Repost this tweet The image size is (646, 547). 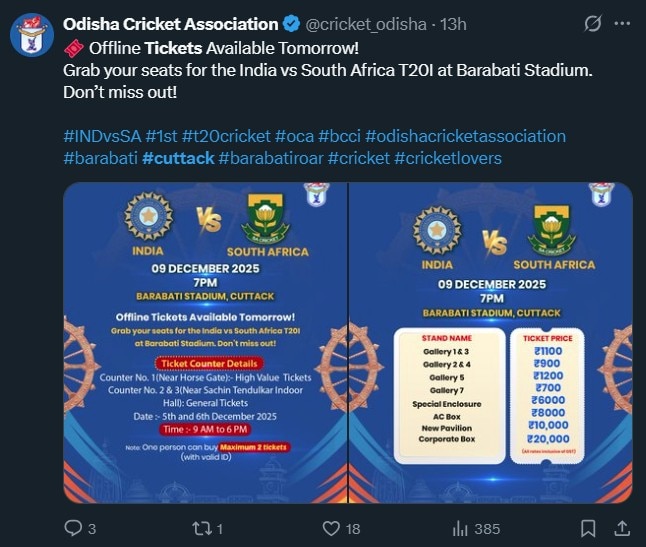click(x=200, y=527)
